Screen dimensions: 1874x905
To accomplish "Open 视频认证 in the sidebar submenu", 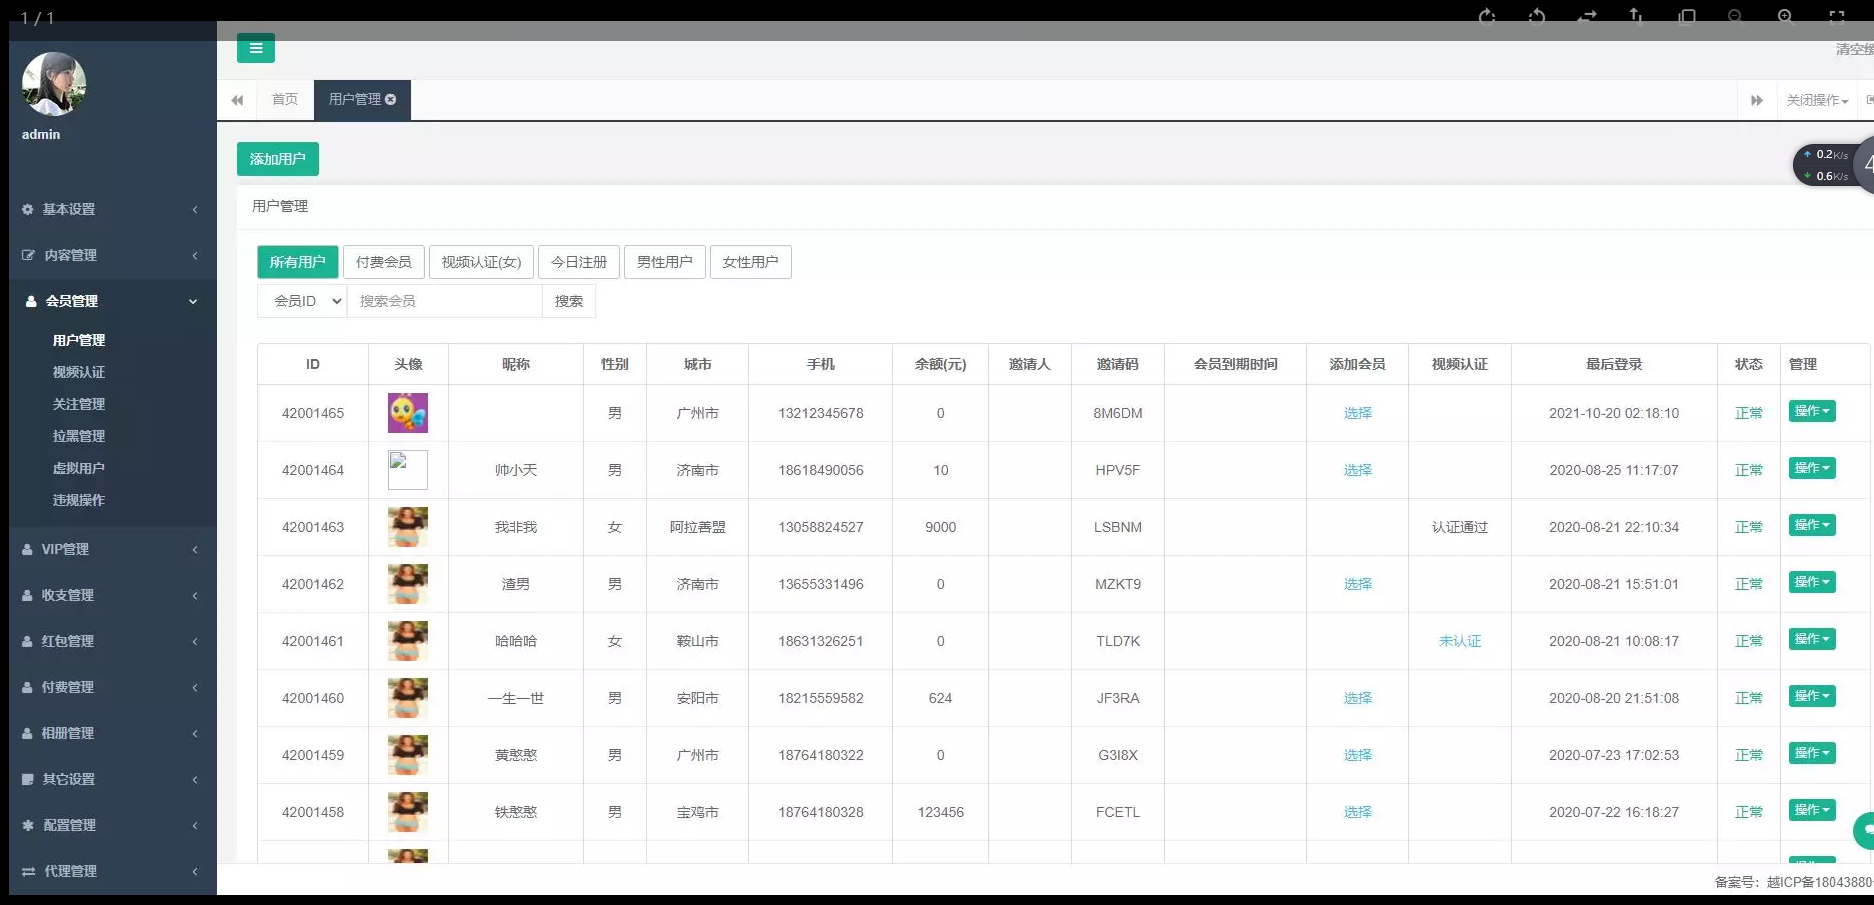I will click(x=79, y=372).
